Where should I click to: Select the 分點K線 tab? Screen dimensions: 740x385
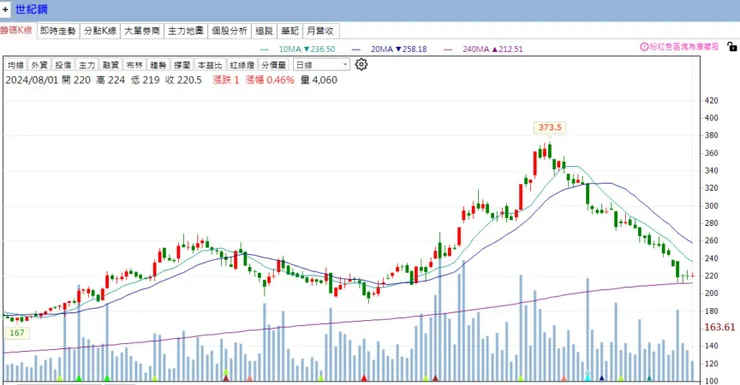[x=100, y=31]
